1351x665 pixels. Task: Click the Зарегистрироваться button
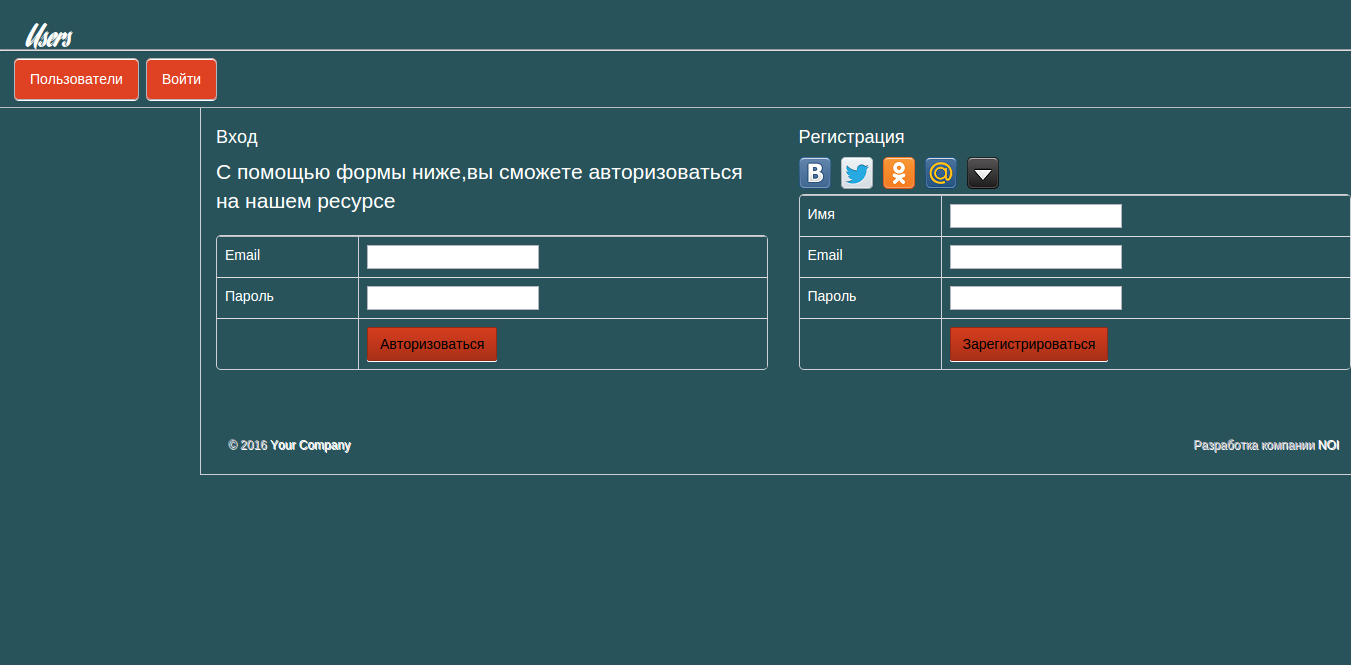(x=1028, y=344)
